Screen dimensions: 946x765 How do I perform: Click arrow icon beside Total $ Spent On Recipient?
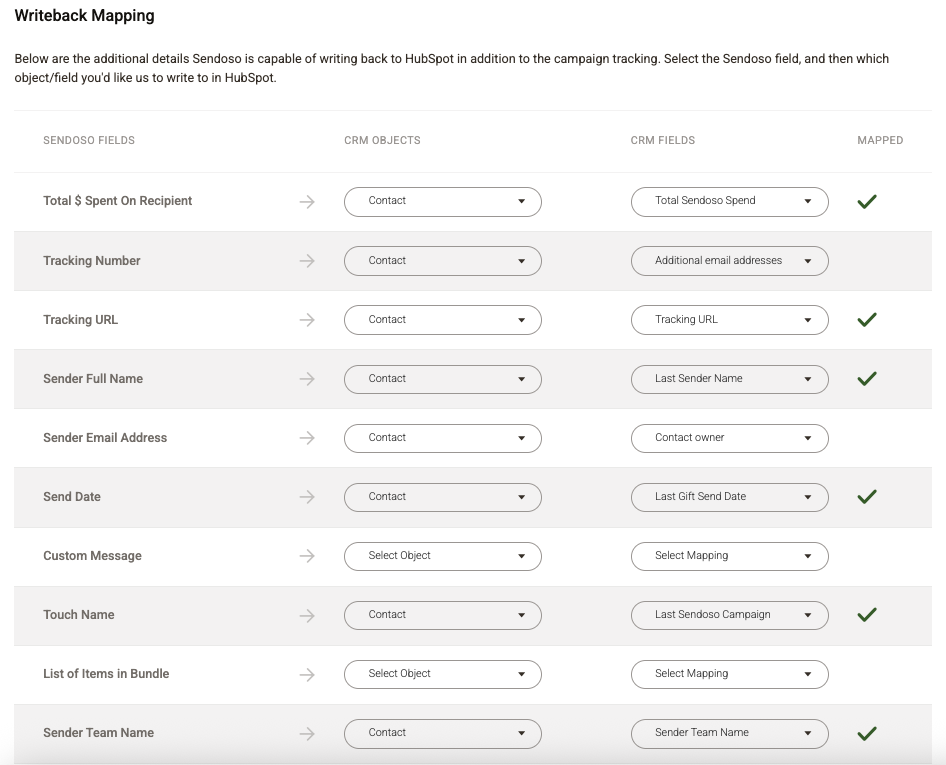[307, 202]
